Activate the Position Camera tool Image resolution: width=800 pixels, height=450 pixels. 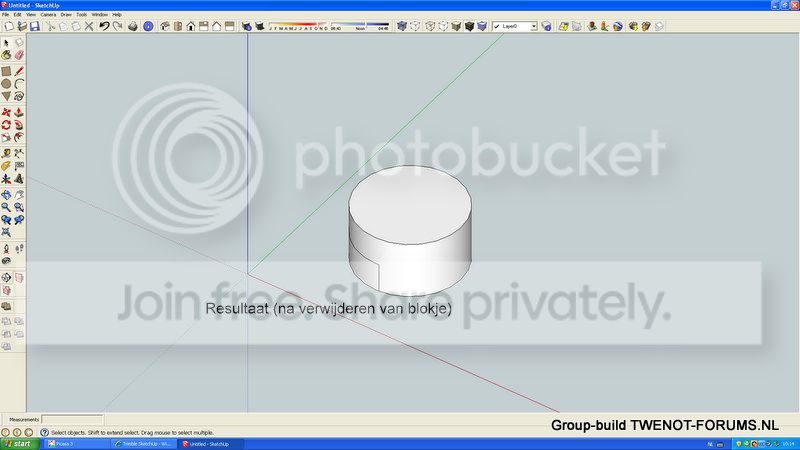click(x=6, y=248)
